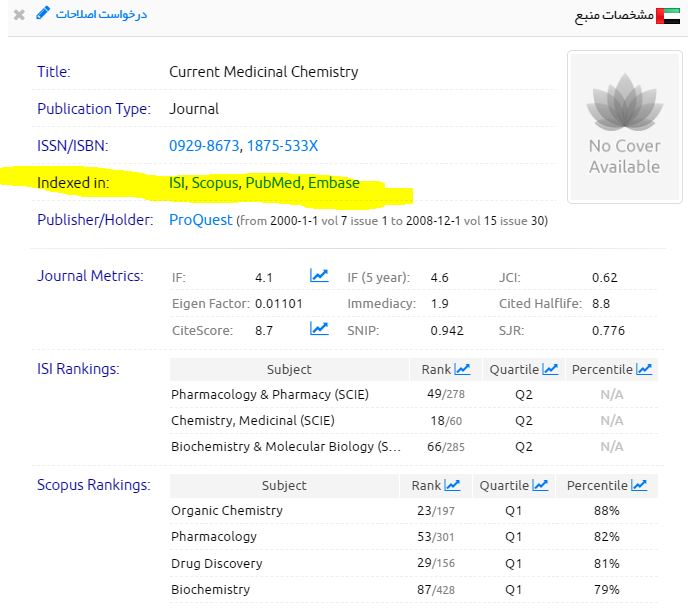The height and width of the screenshot is (609, 688).
Task: Click Scopus Rankings Percentile chart icon
Action: (x=638, y=486)
